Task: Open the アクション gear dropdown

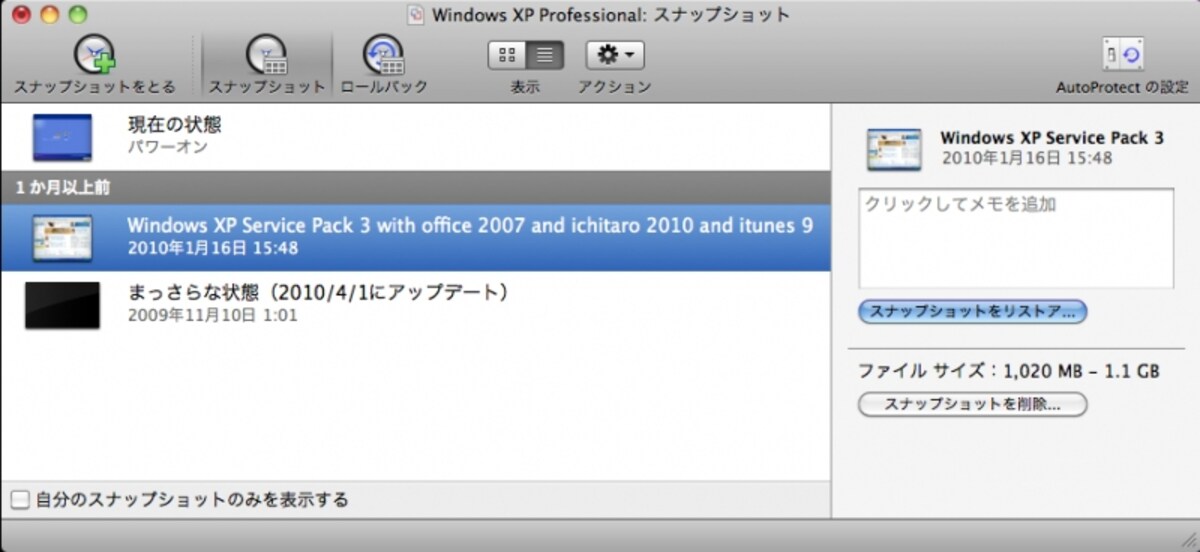Action: pos(615,55)
